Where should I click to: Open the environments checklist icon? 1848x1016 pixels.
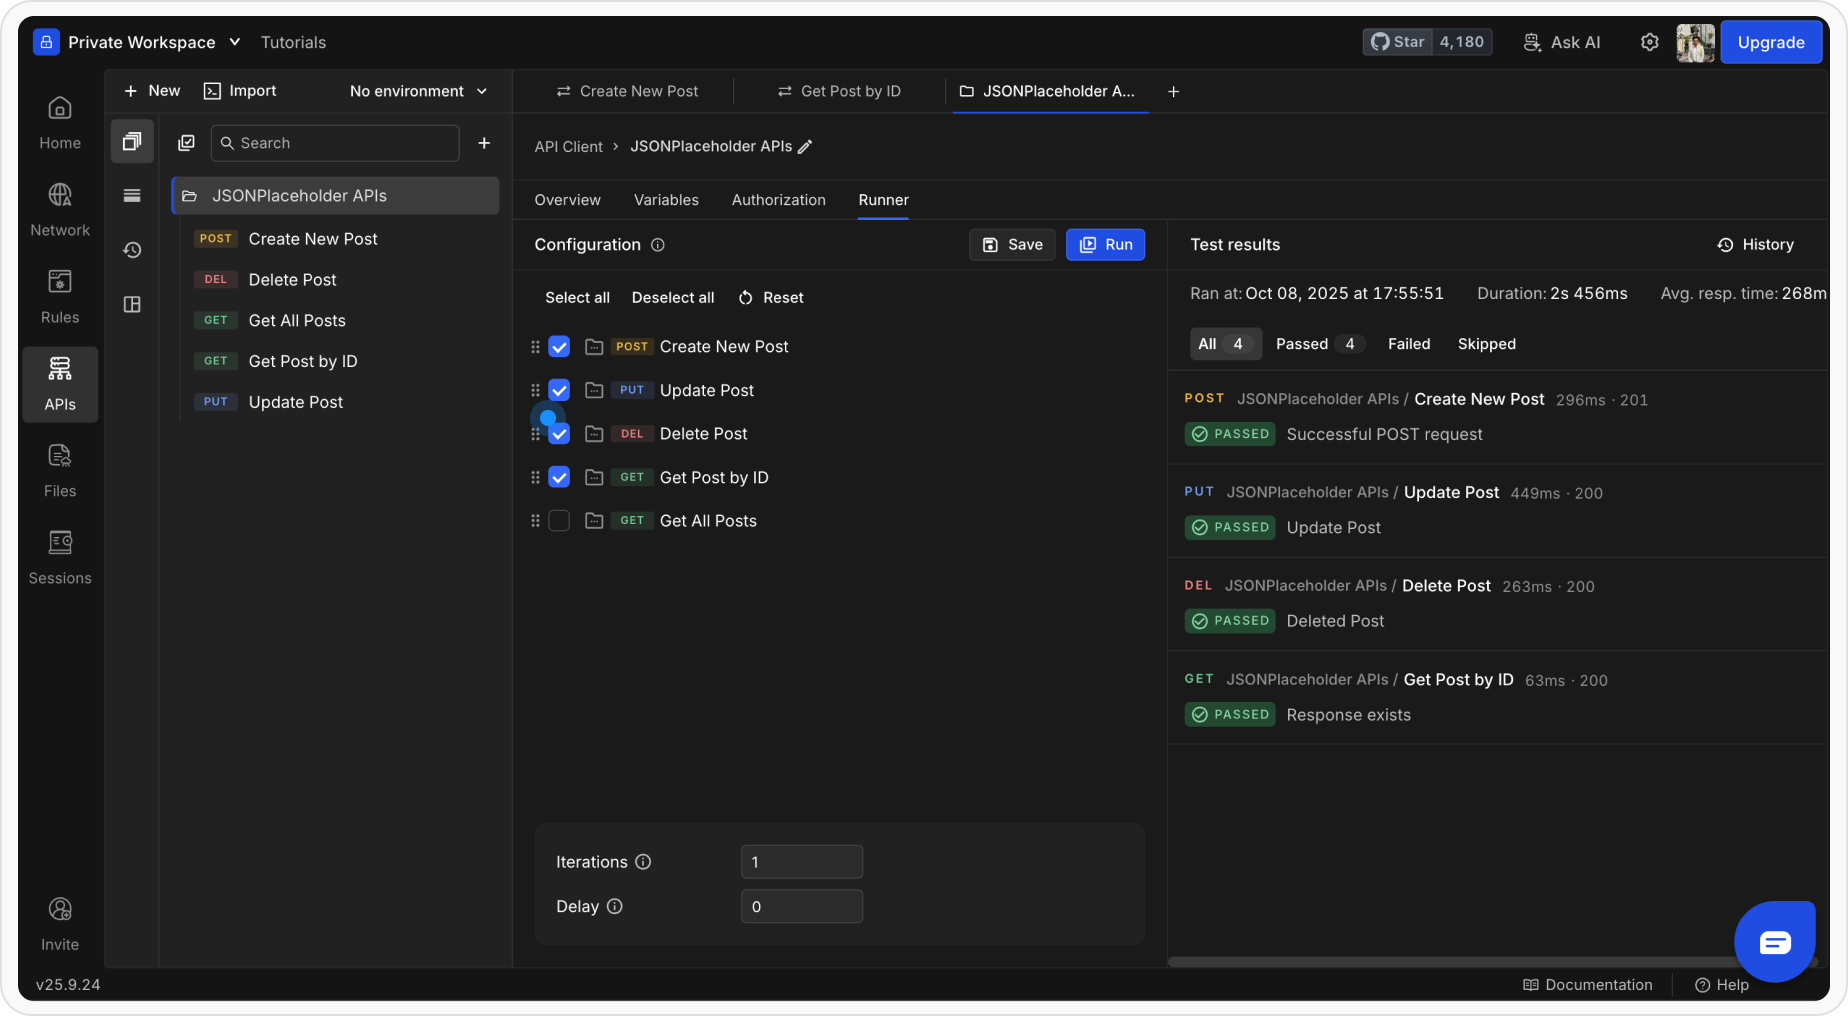click(186, 142)
